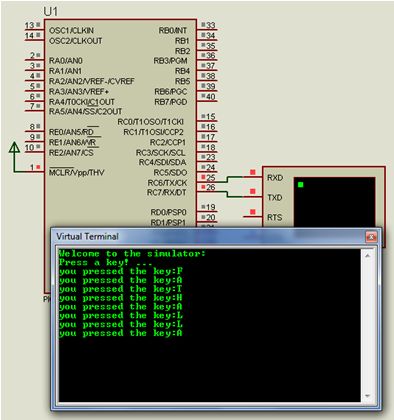Click pin 1 MCLR/Vpp/THV

pos(34,167)
